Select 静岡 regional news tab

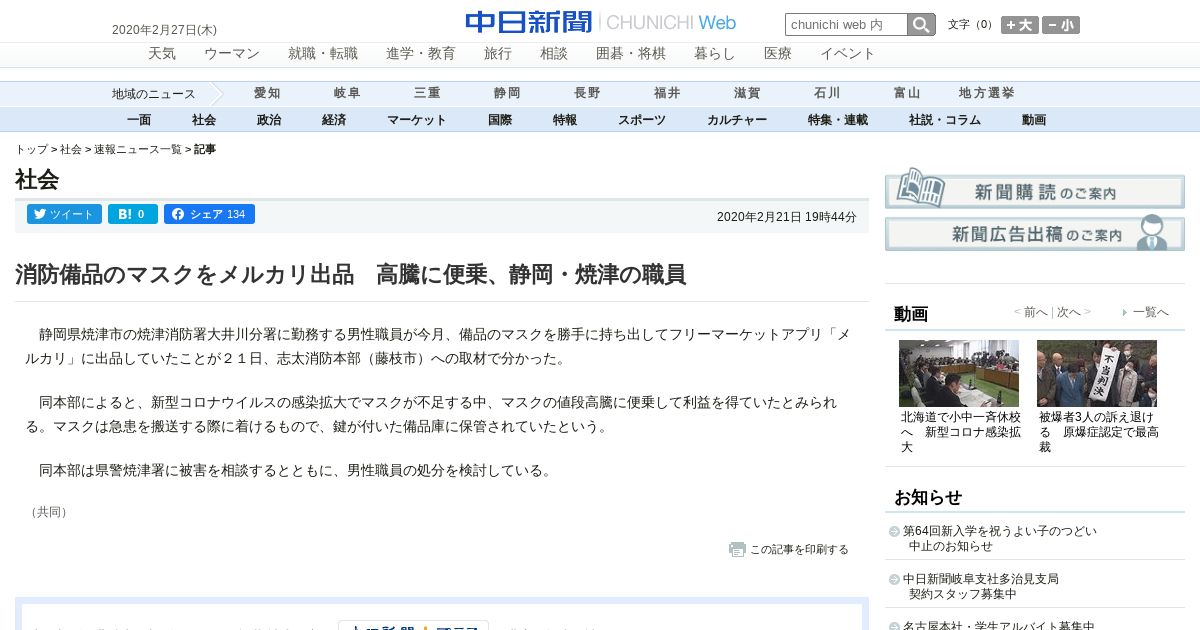[507, 93]
